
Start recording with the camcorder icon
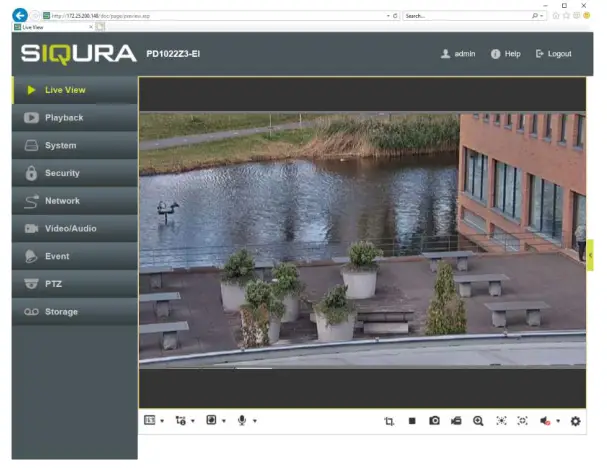[x=456, y=421]
